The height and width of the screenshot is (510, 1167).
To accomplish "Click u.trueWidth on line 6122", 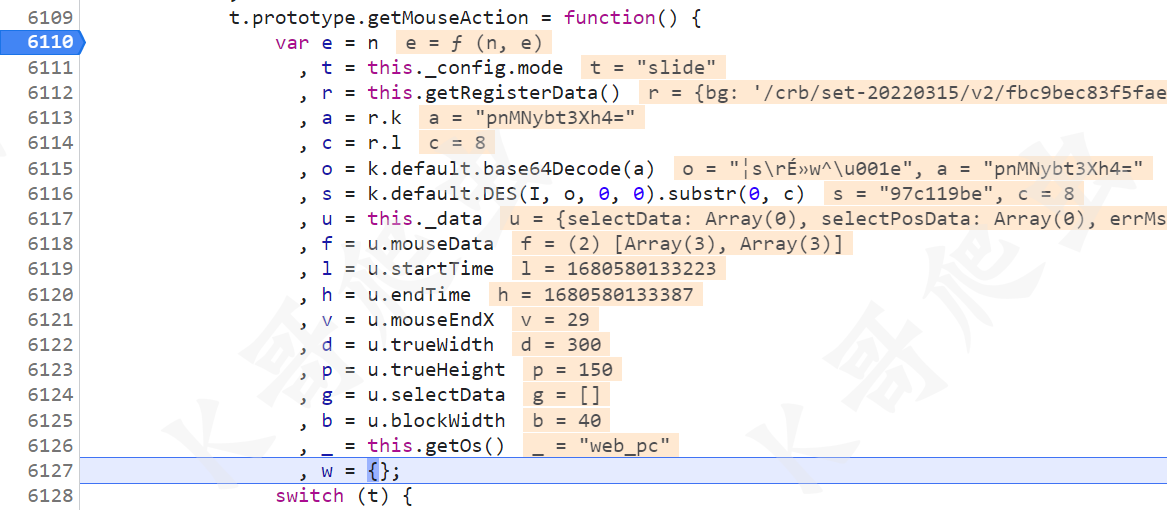I will coord(430,345).
